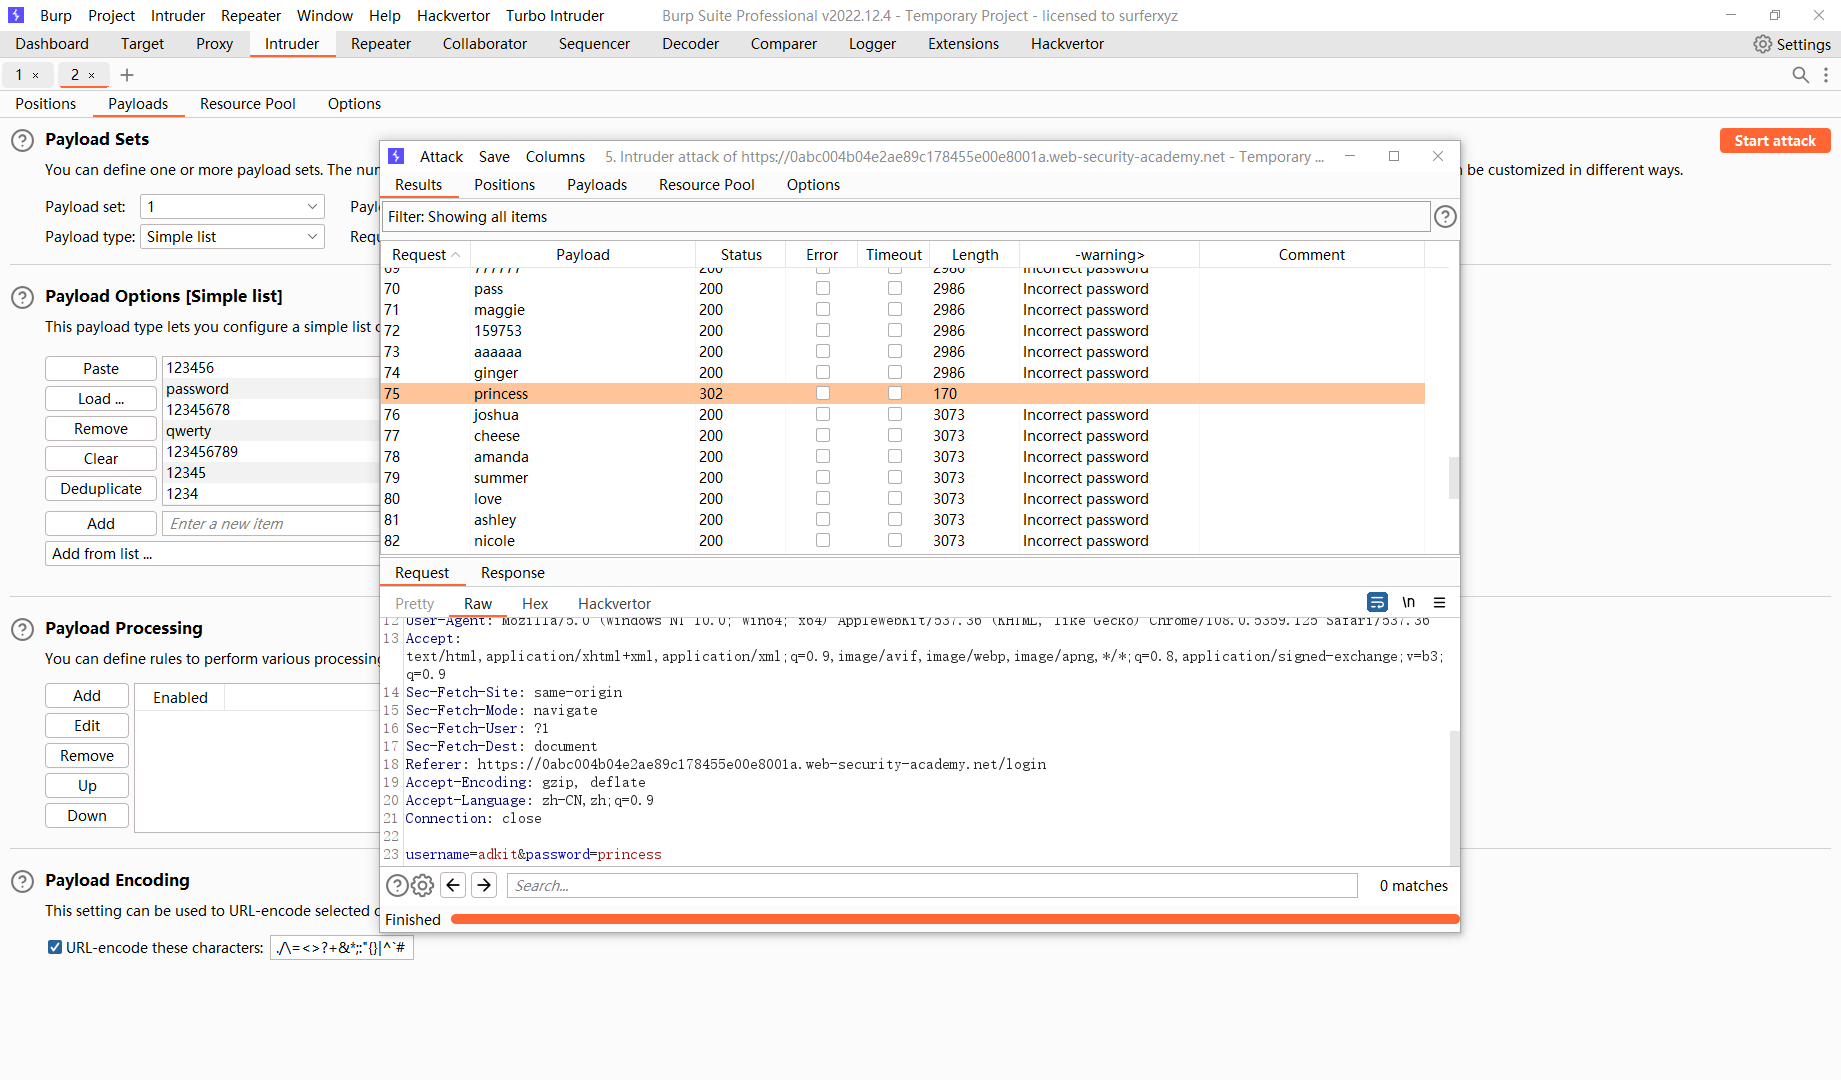Go to next search match arrow
The height and width of the screenshot is (1080, 1841).
pyautogui.click(x=484, y=885)
